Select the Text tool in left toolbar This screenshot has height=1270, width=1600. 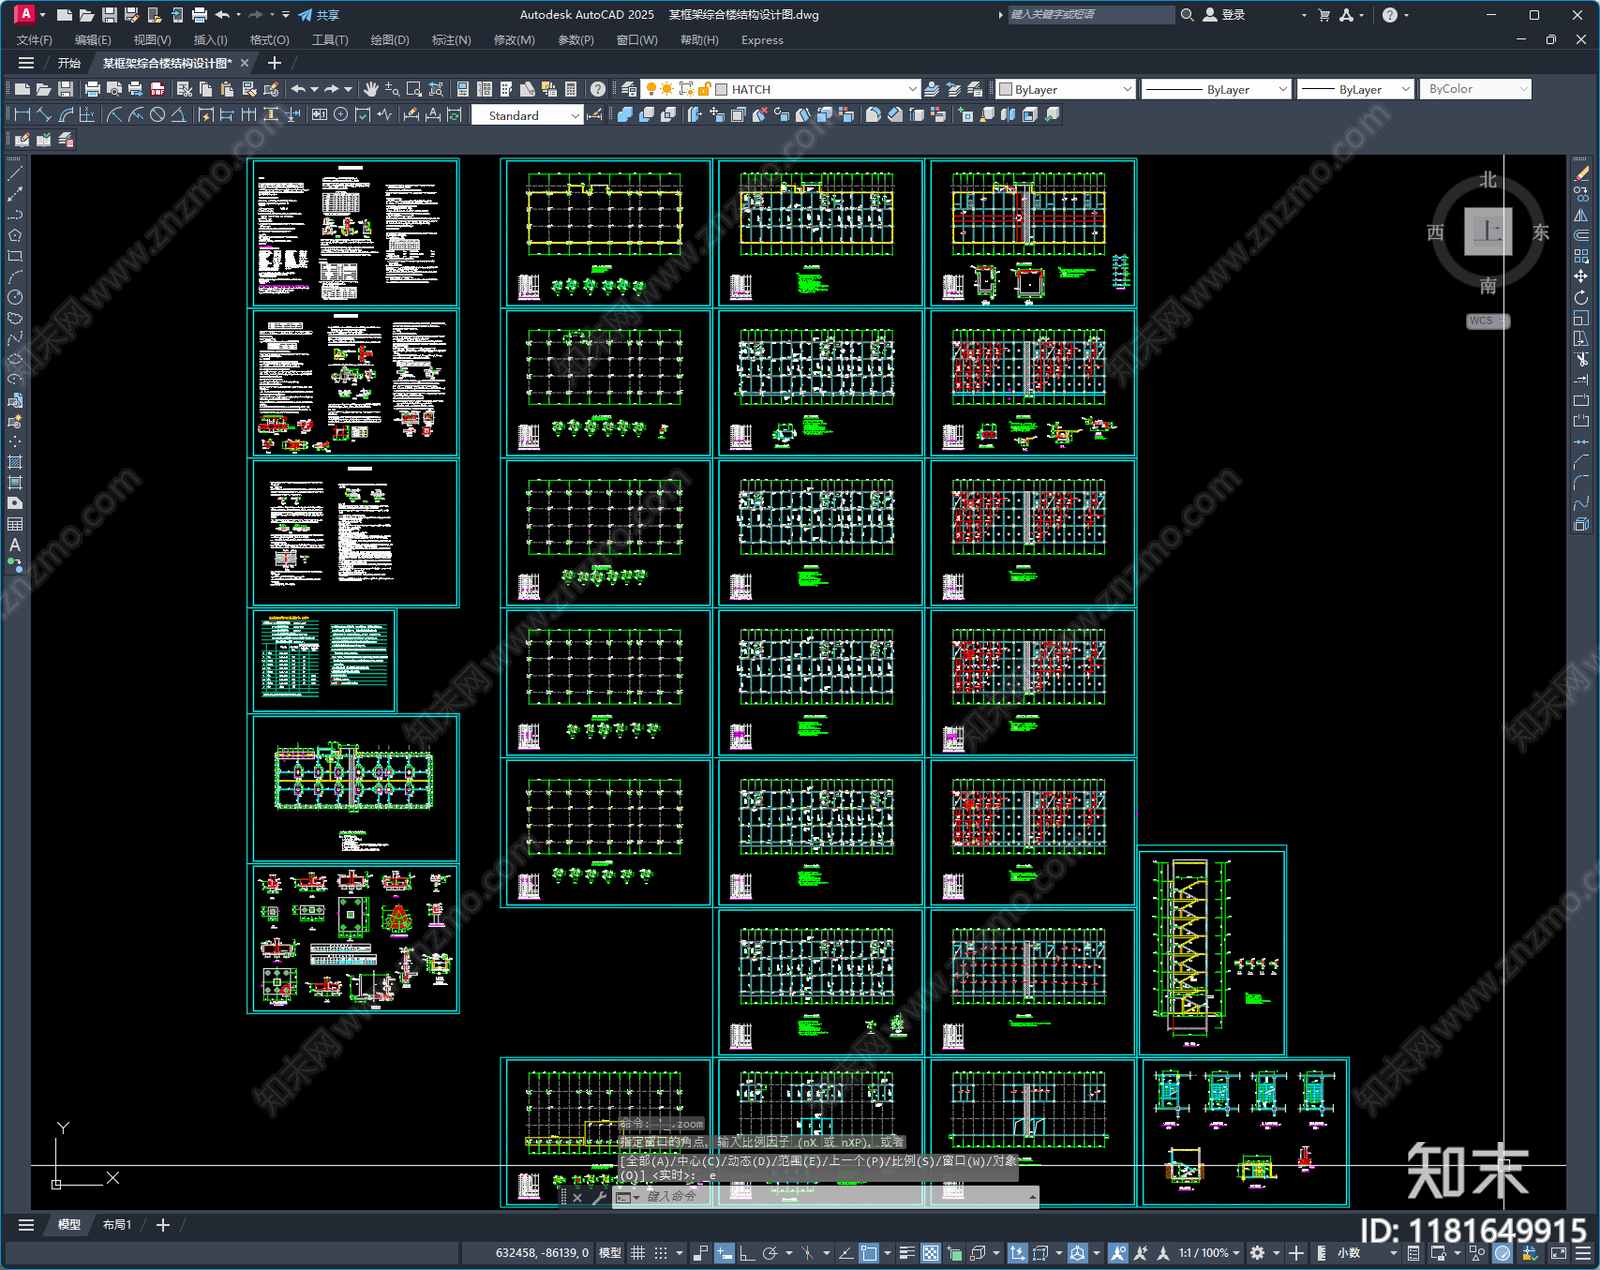(x=15, y=545)
